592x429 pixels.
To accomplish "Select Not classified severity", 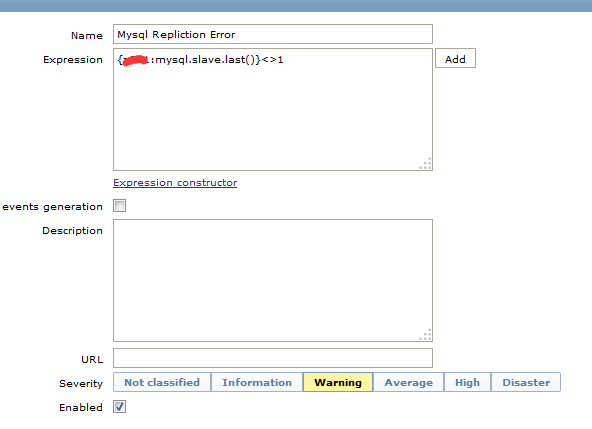I will pos(162,382).
